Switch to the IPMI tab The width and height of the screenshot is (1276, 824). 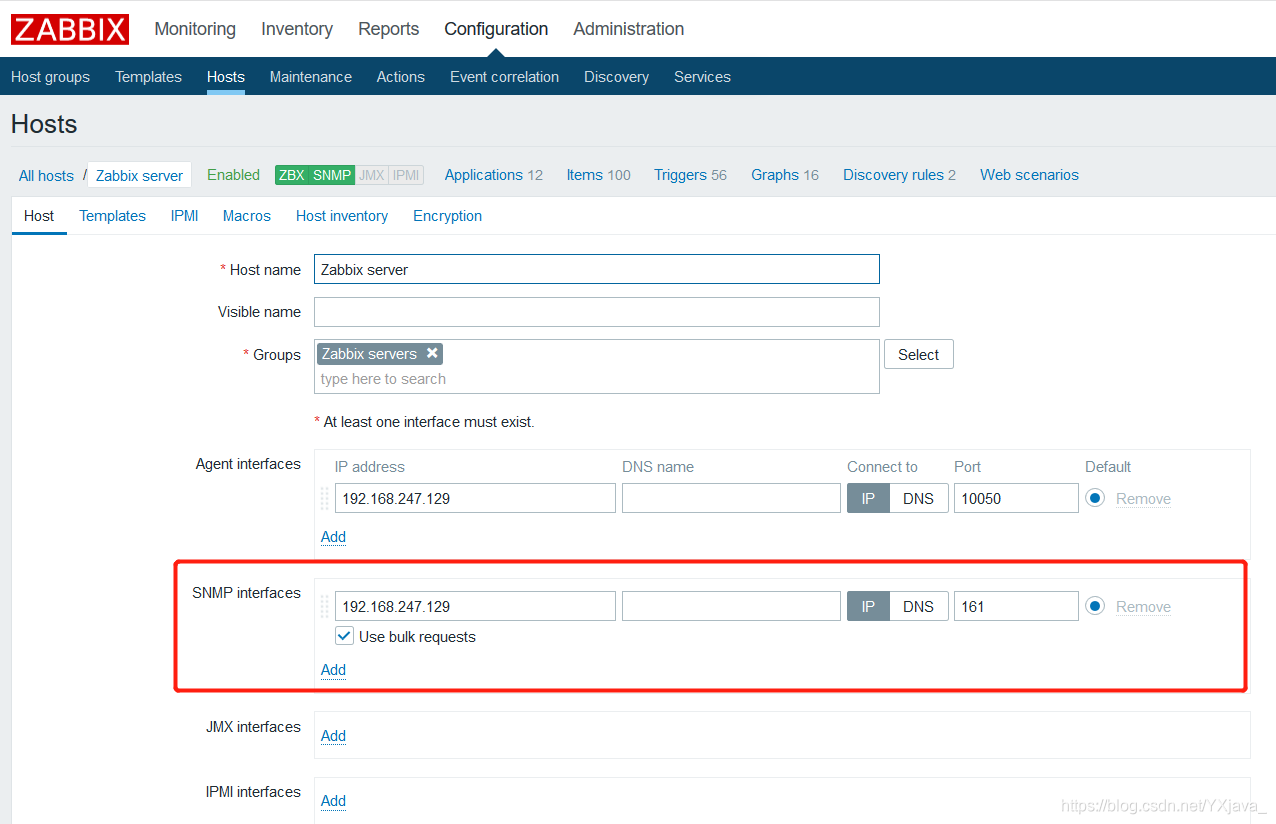point(184,216)
